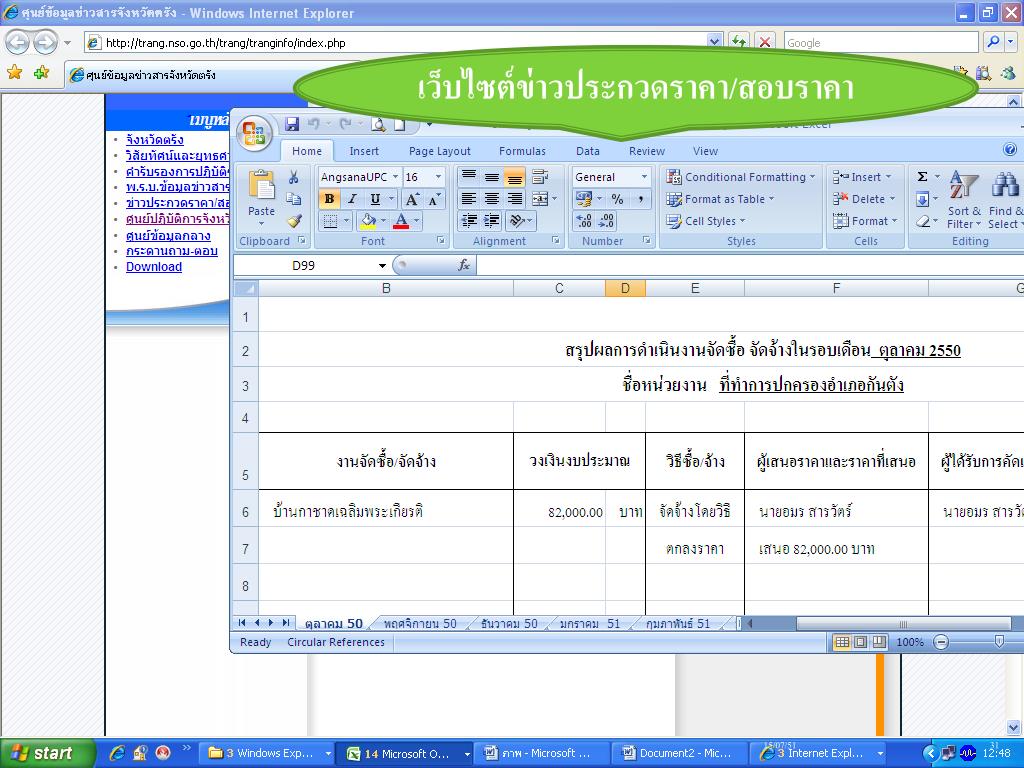Open Cell Styles gallery
This screenshot has width=1024, height=768.
[705, 221]
